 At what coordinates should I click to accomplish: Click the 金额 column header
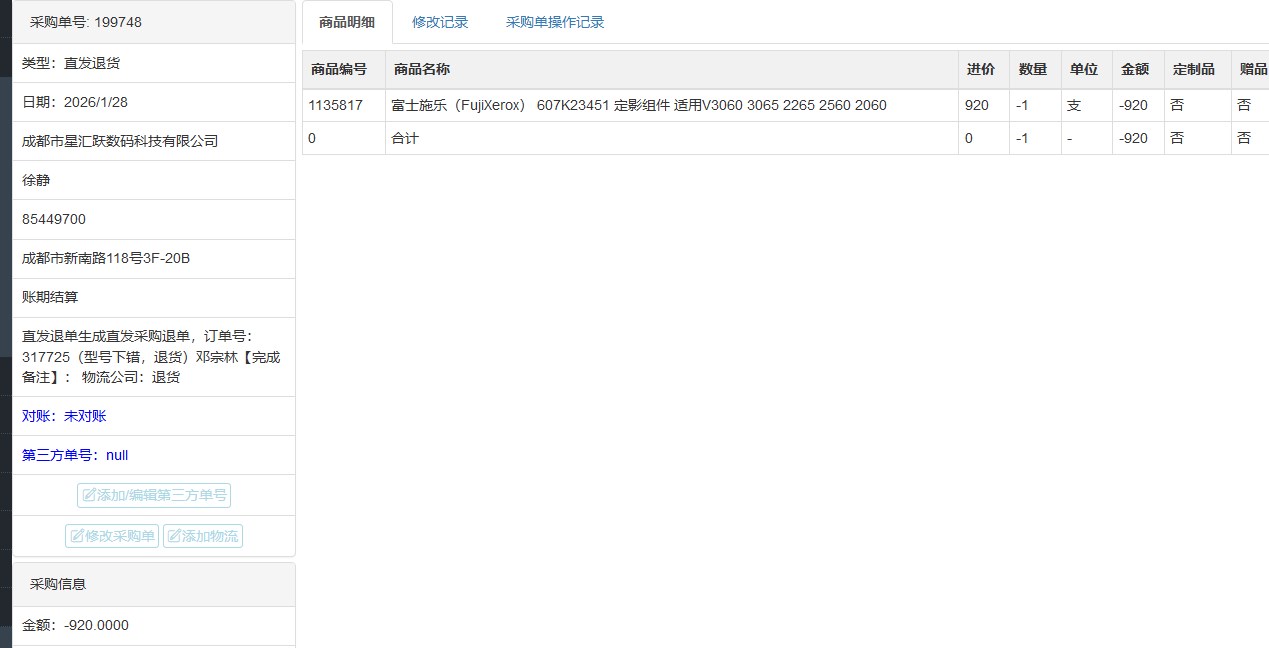tap(1135, 69)
